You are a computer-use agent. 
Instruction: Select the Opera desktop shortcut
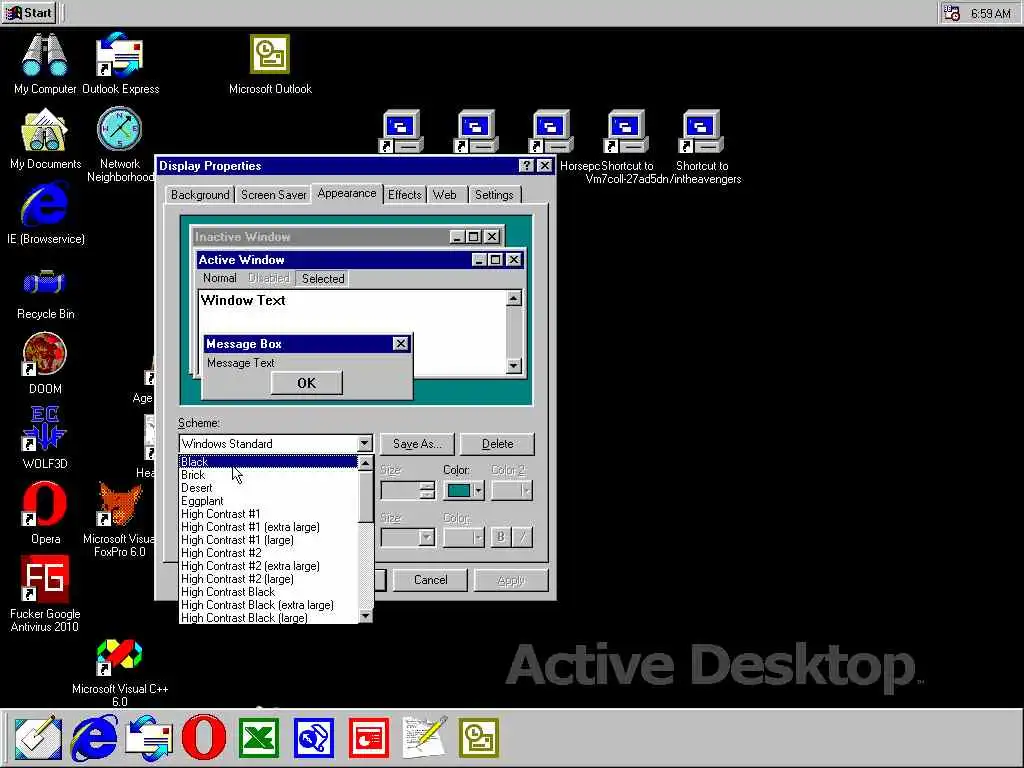click(x=45, y=513)
